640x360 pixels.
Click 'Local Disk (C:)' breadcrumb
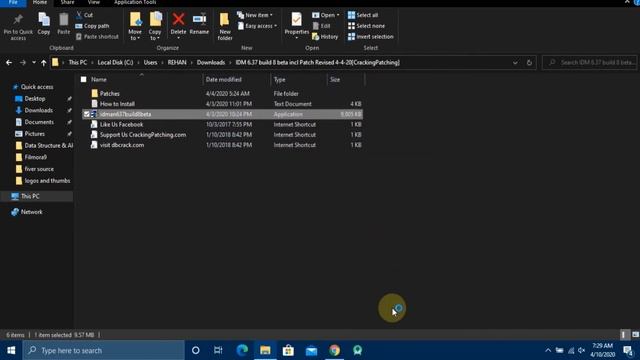click(x=115, y=62)
